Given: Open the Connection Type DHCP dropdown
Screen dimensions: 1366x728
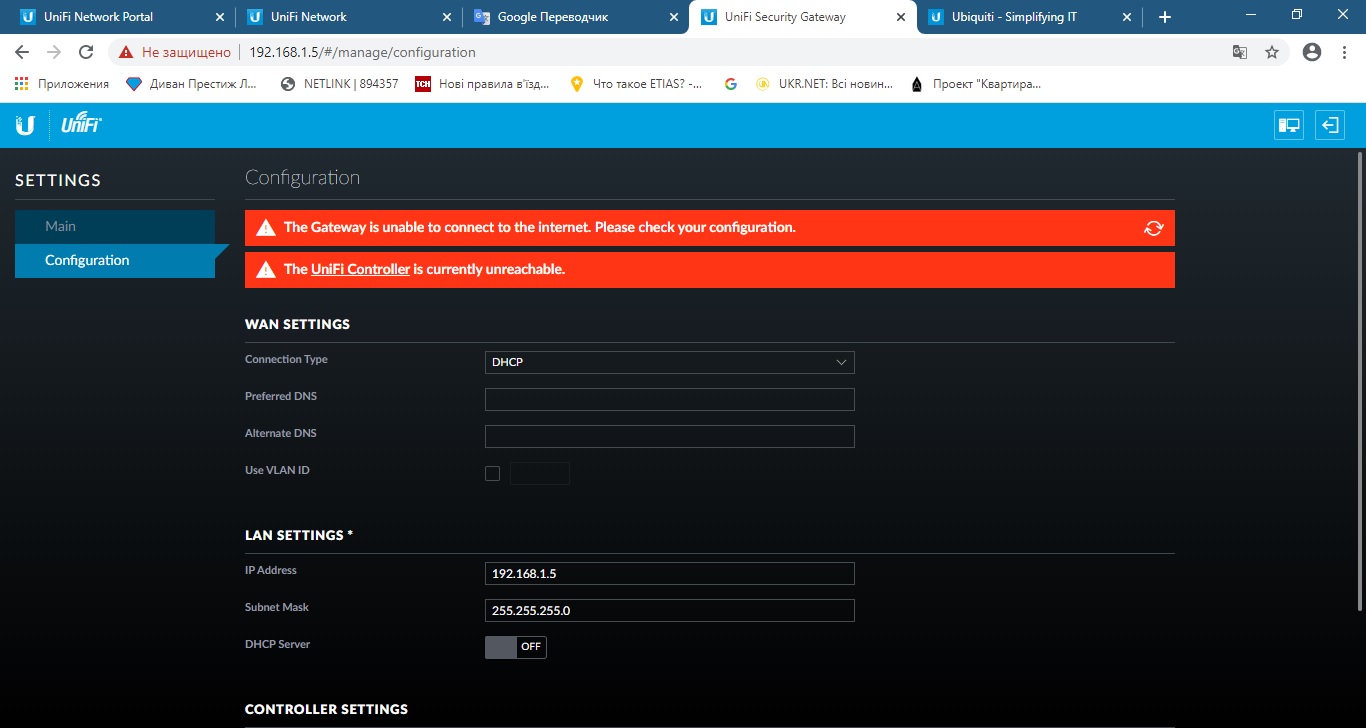Looking at the screenshot, I should 670,362.
